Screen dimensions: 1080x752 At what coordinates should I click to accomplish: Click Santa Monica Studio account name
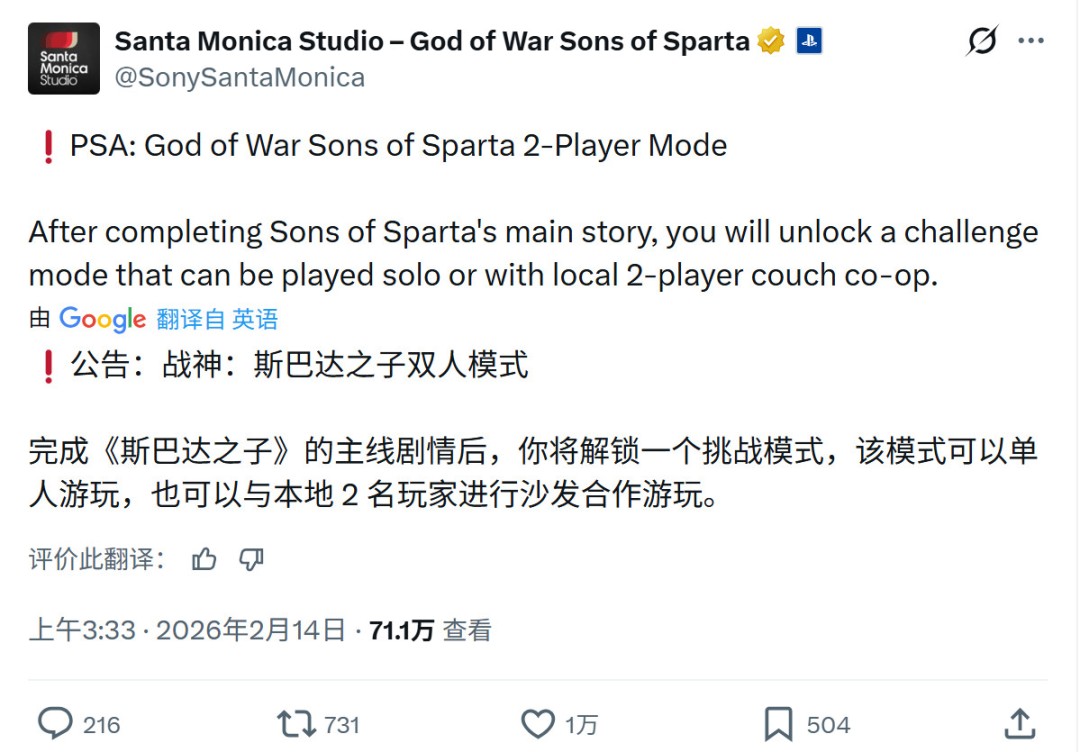point(430,41)
